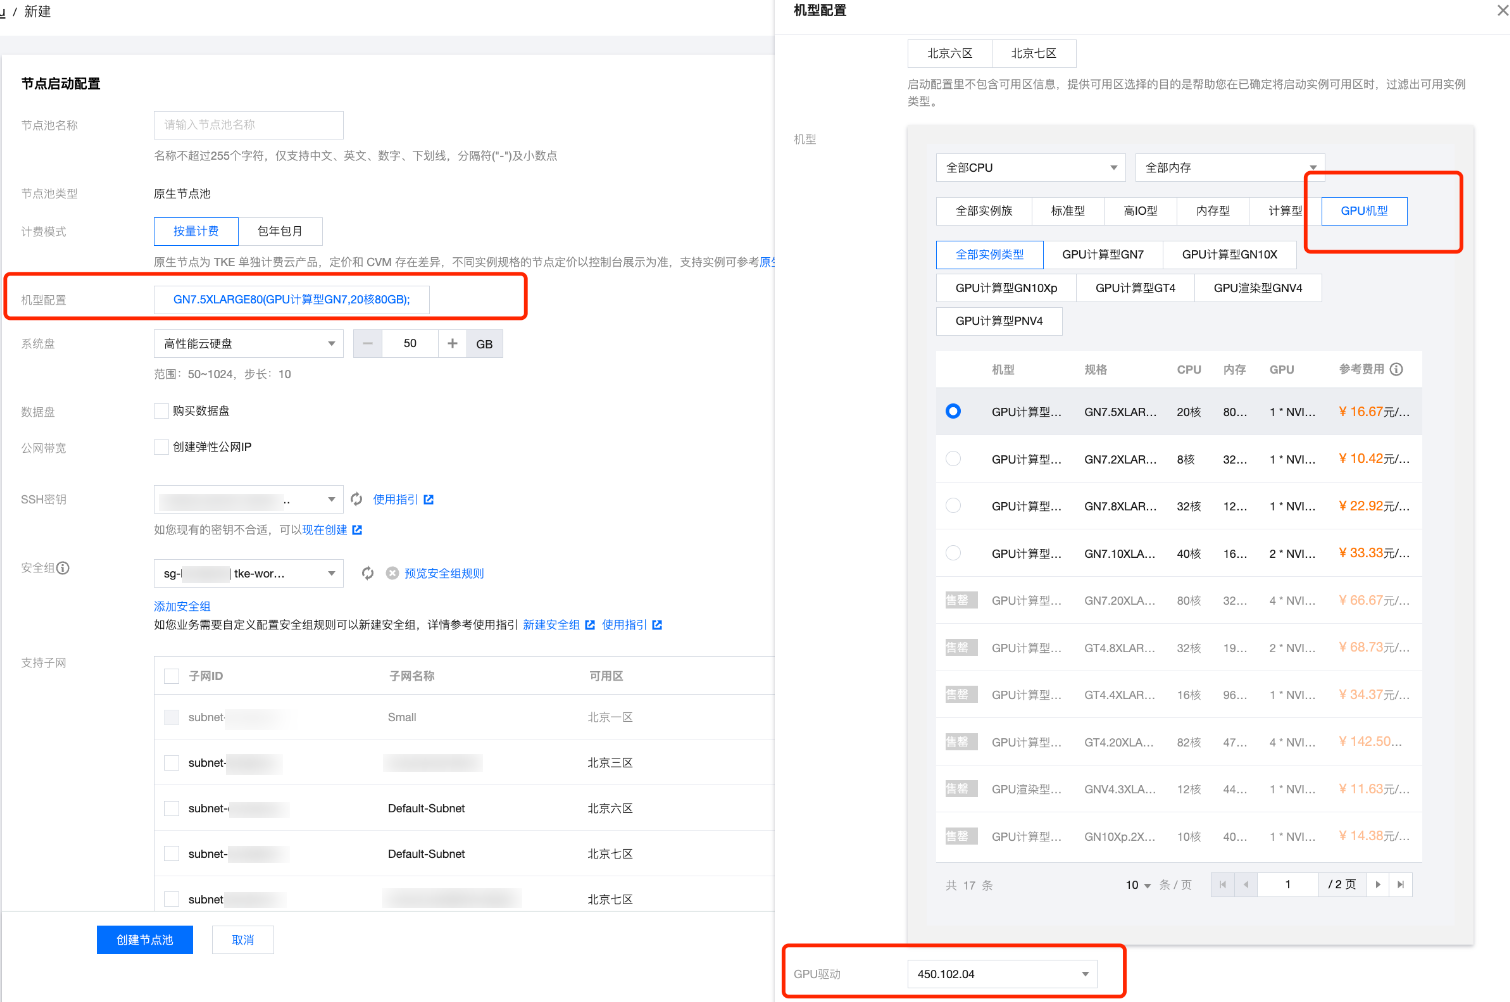Select the 全部实例类型 tab

coord(990,254)
